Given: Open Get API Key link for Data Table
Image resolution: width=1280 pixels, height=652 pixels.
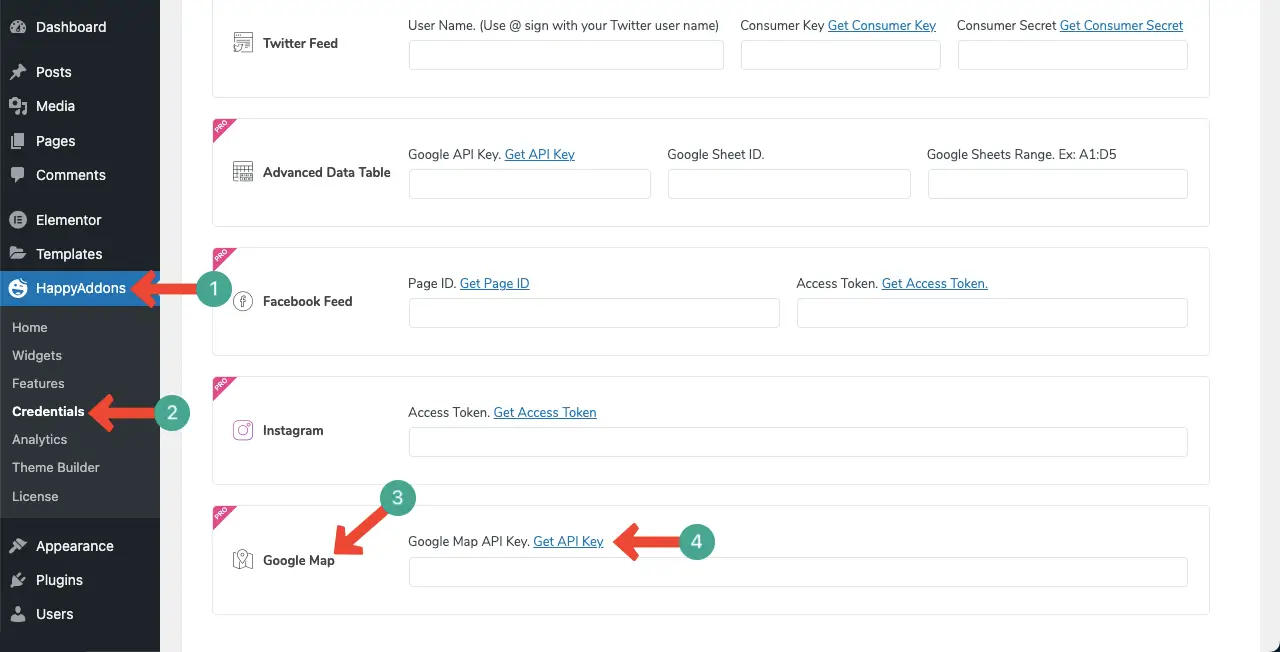Looking at the screenshot, I should (x=540, y=154).
